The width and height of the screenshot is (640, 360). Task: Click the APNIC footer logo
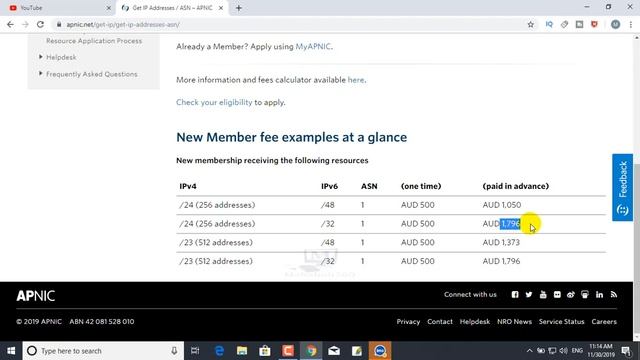tap(36, 296)
